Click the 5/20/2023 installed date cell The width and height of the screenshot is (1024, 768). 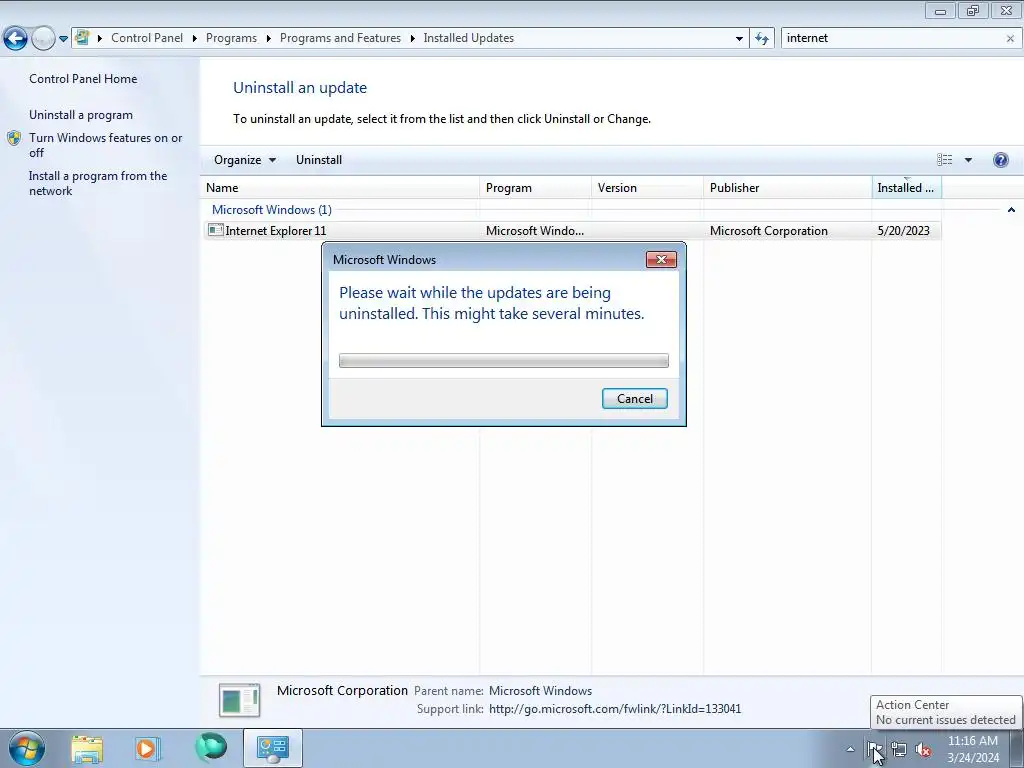[903, 231]
